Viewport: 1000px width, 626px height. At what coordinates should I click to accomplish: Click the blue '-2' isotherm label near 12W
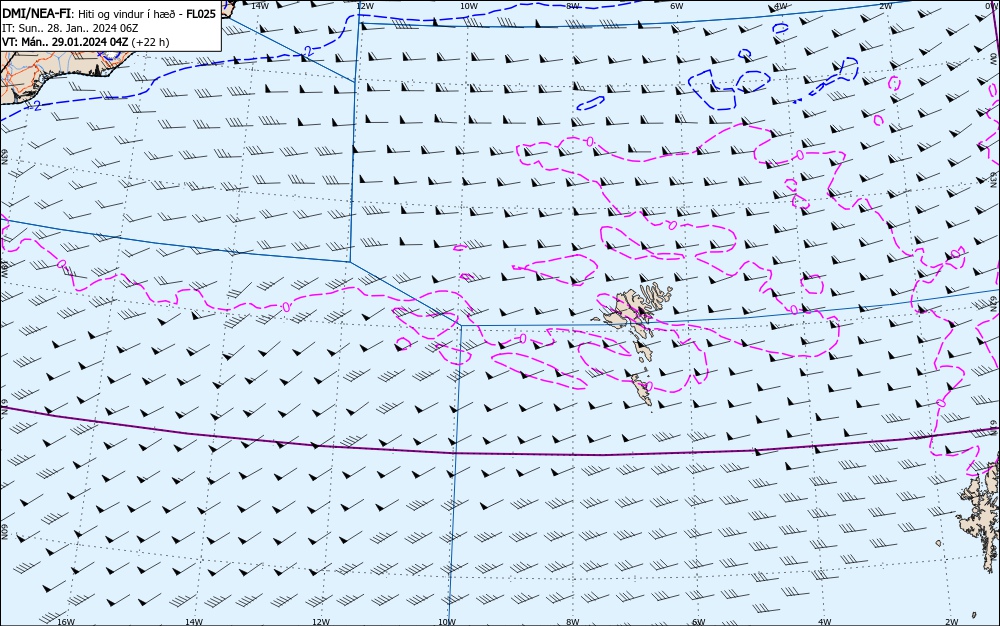308,51
